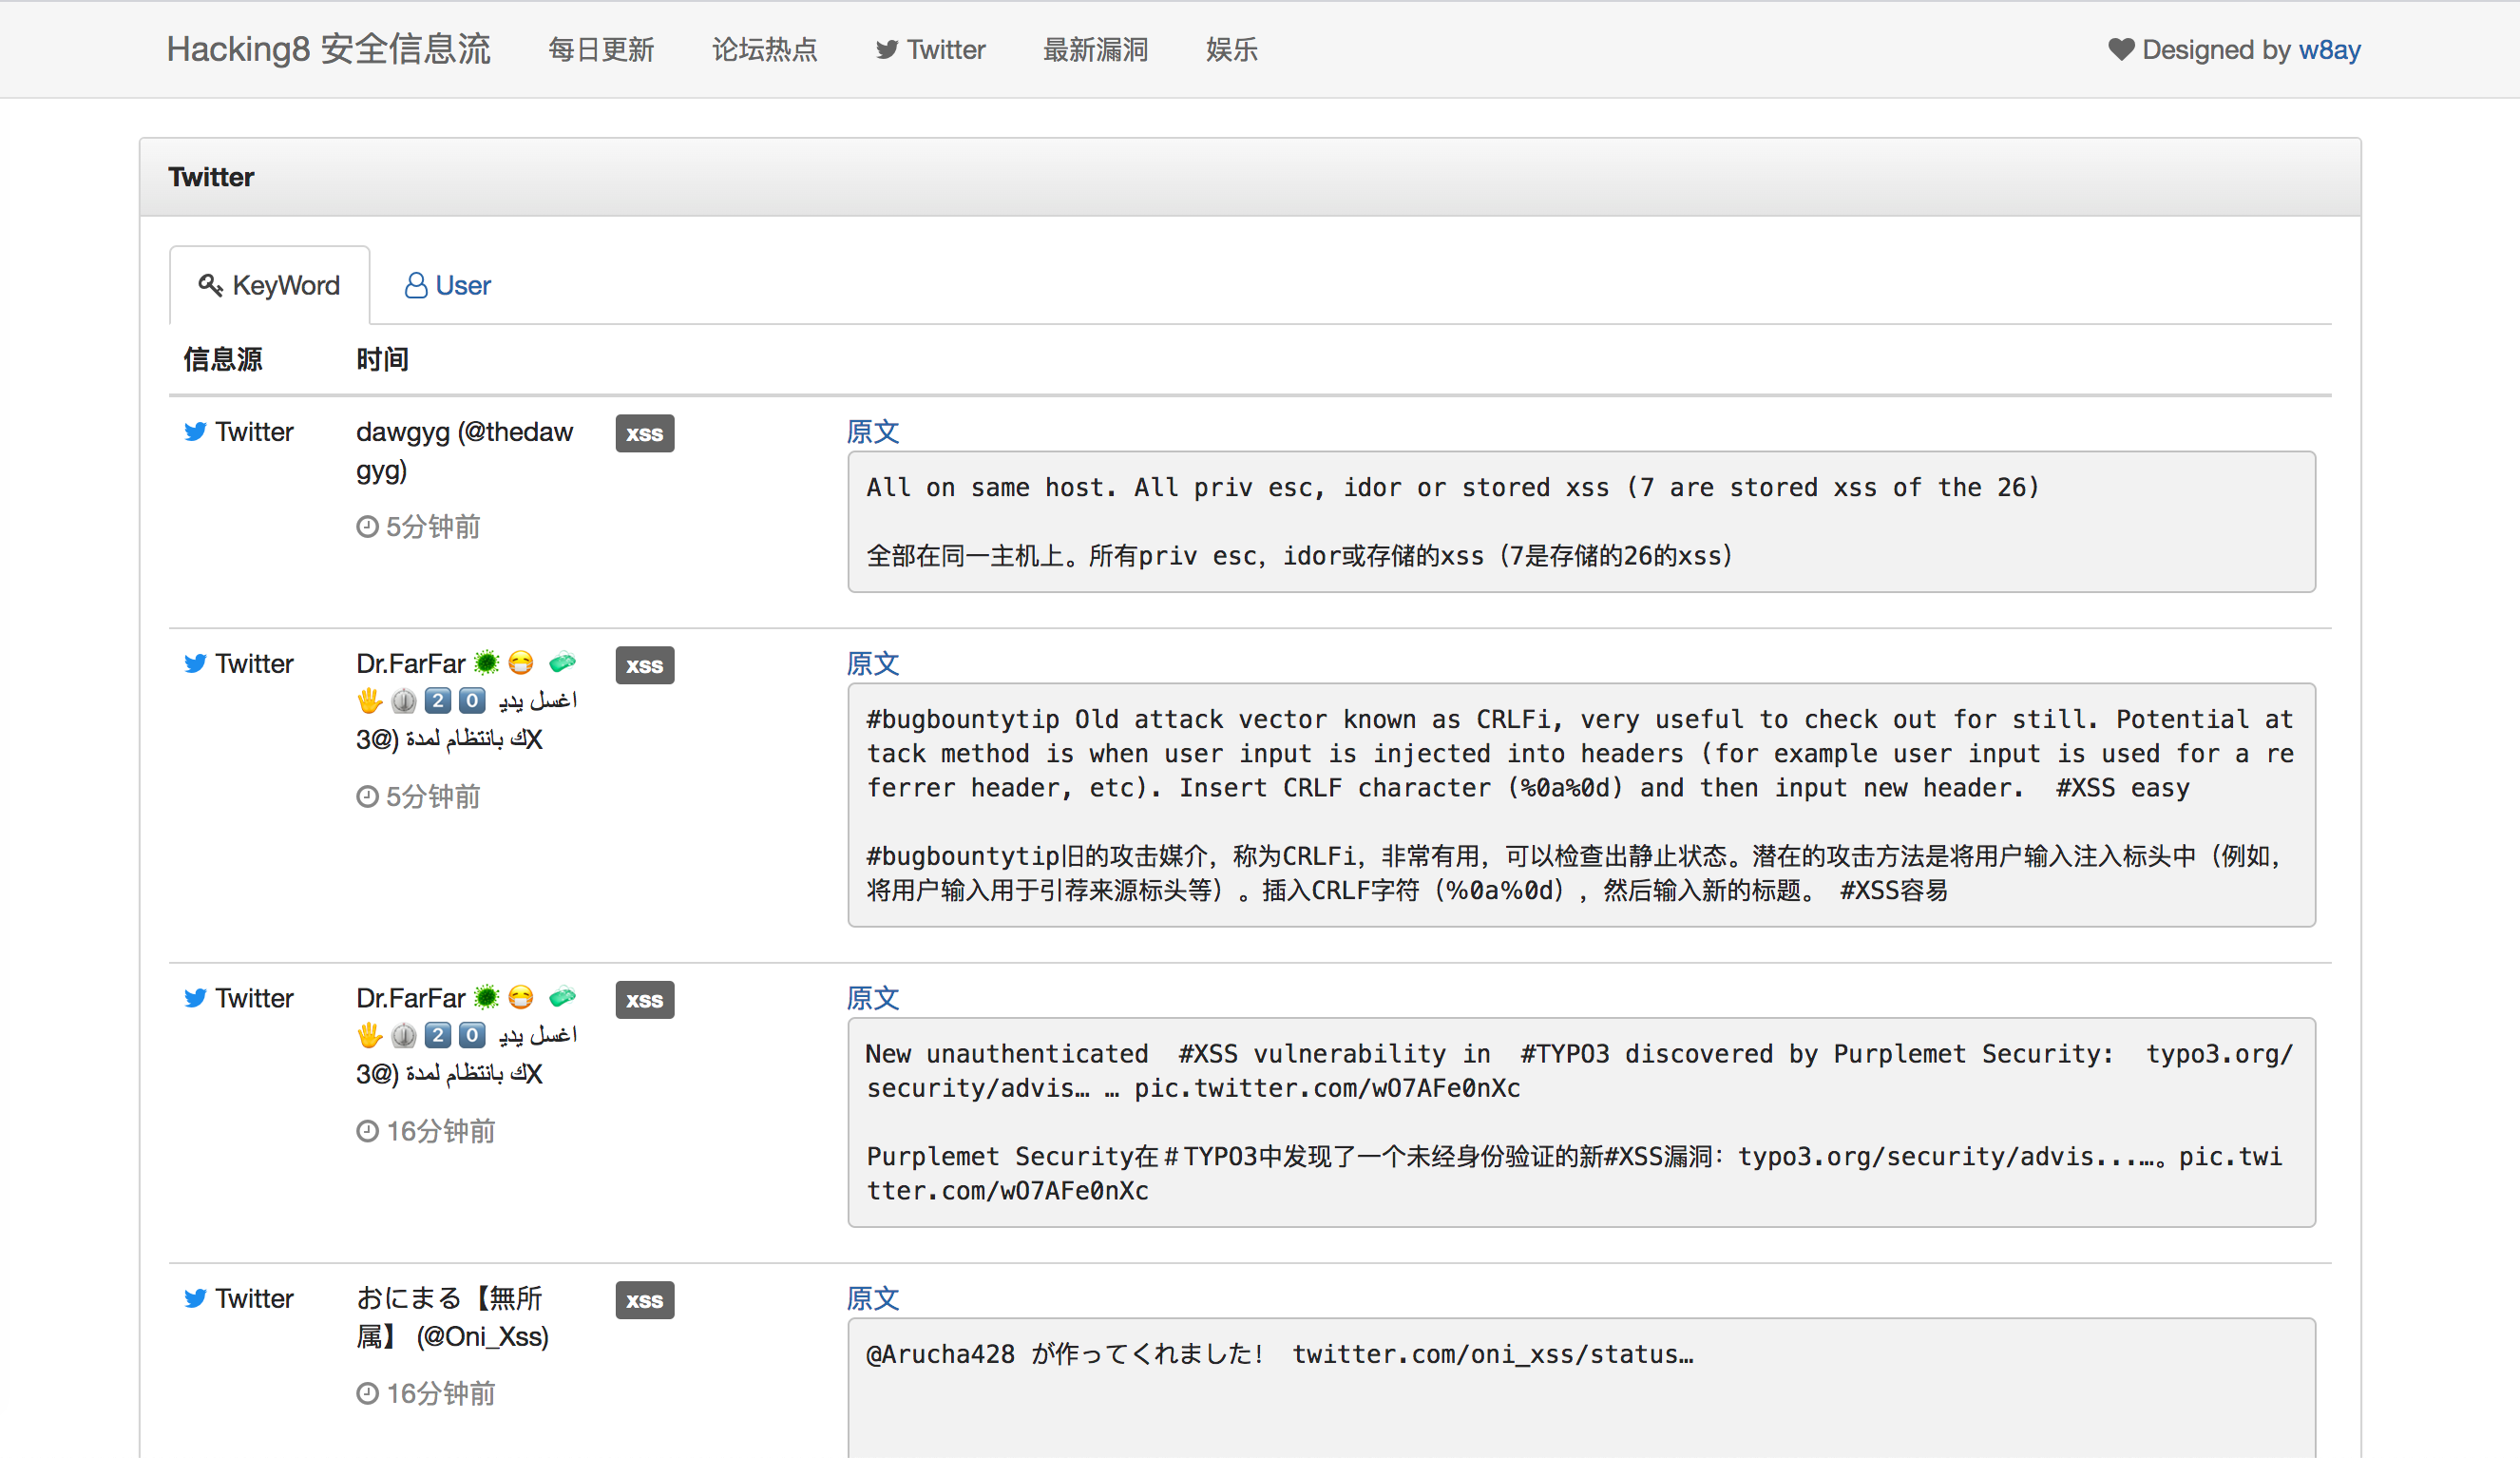
Task: Click the 5分钟前 time in dawgyg row
Action: pos(433,527)
